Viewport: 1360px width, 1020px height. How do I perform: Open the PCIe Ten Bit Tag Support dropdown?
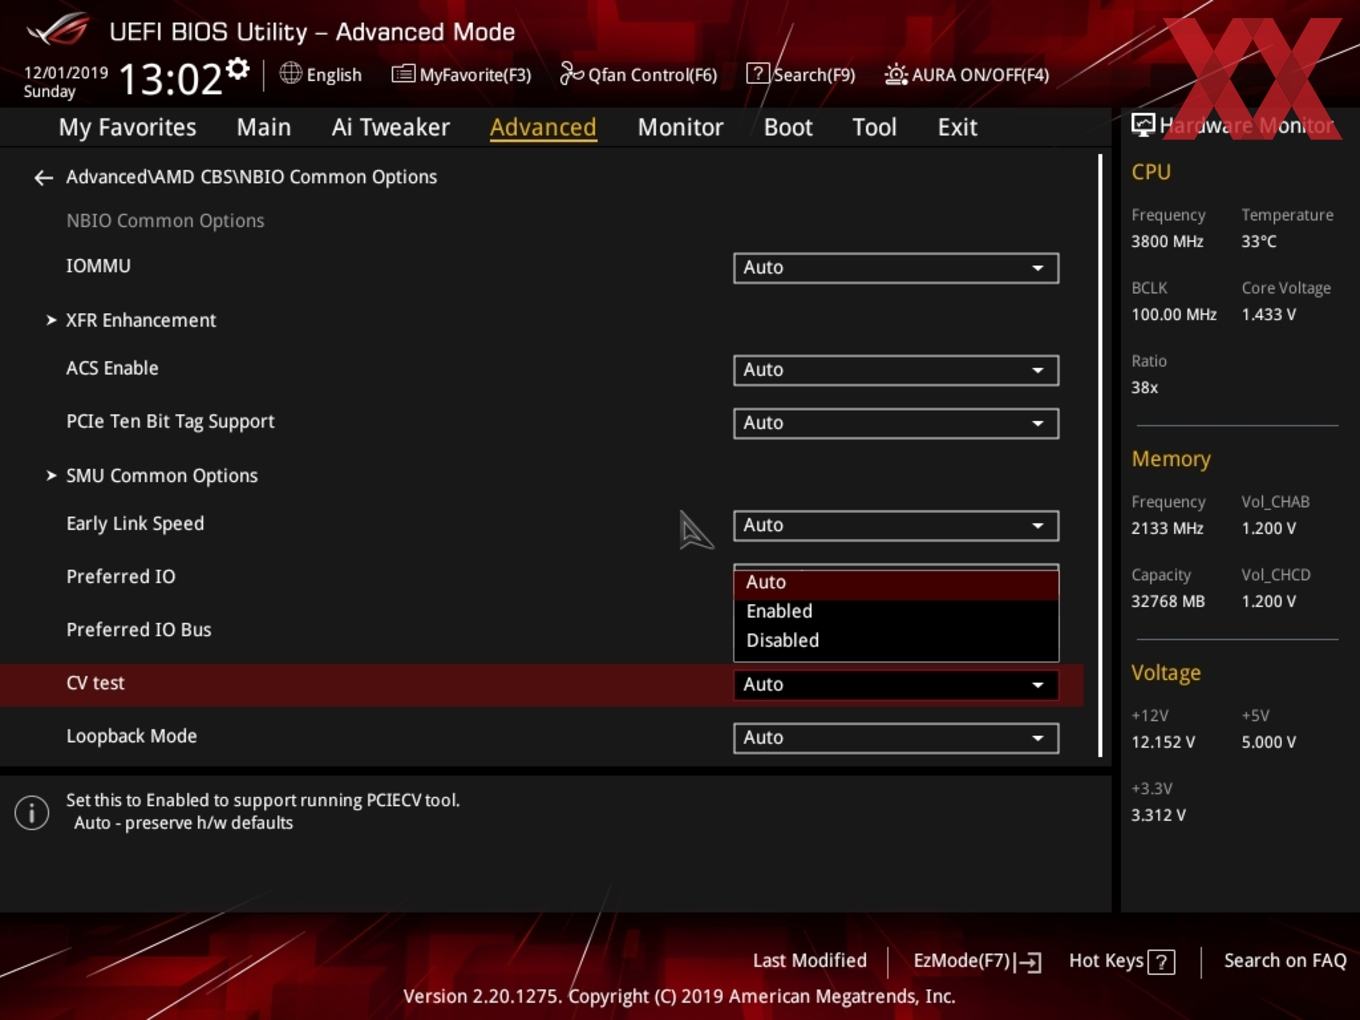(896, 423)
